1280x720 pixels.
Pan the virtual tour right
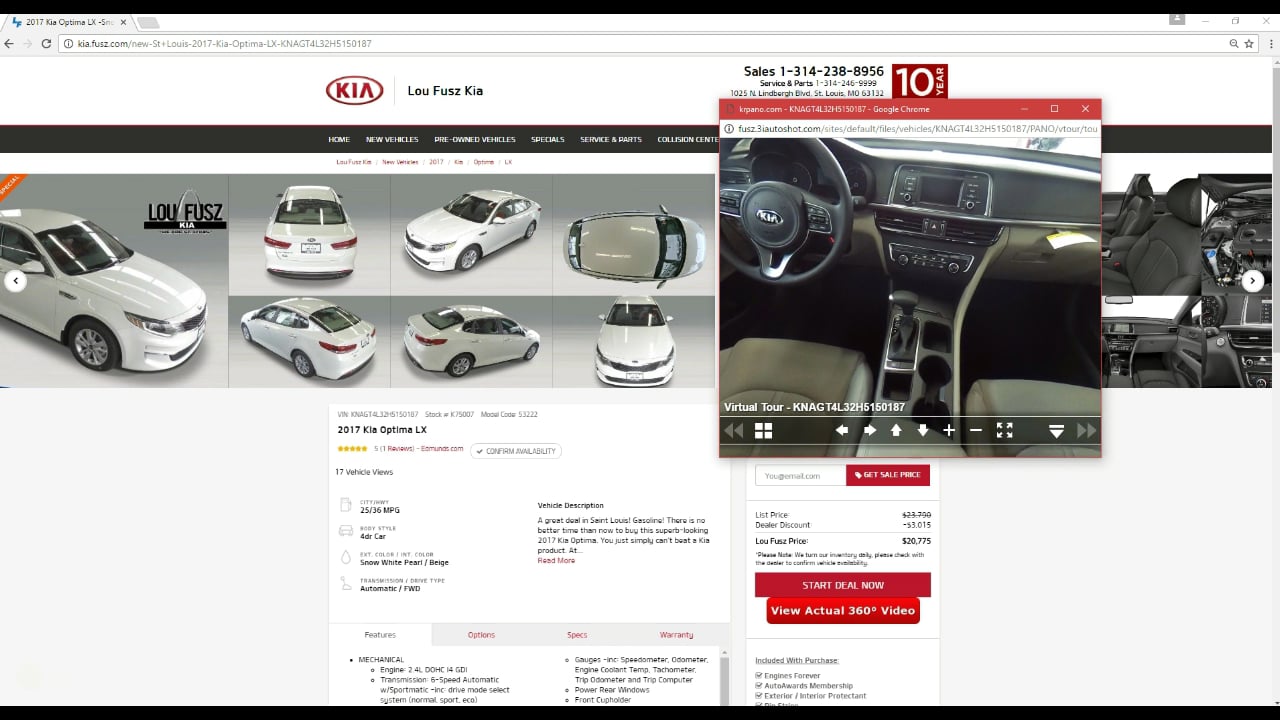point(869,430)
